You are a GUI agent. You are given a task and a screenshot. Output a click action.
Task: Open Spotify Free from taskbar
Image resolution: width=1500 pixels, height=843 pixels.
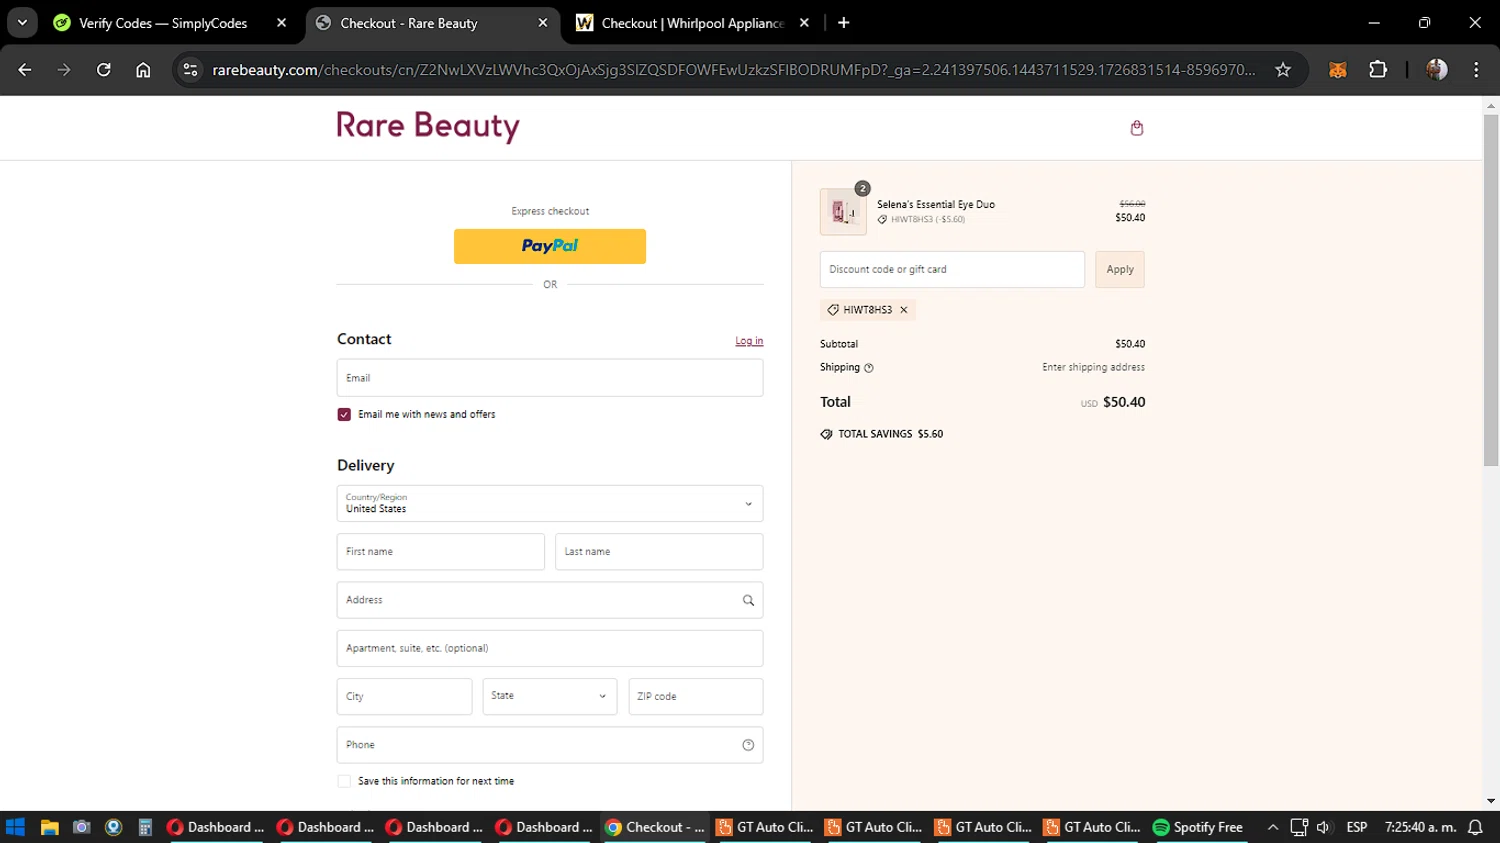pos(1198,827)
